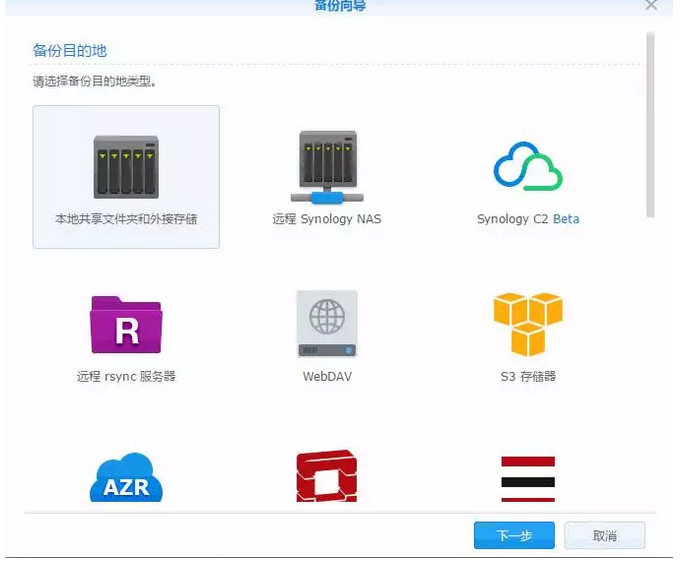
Task: Select local shared folder and external storage icon
Action: [x=126, y=167]
